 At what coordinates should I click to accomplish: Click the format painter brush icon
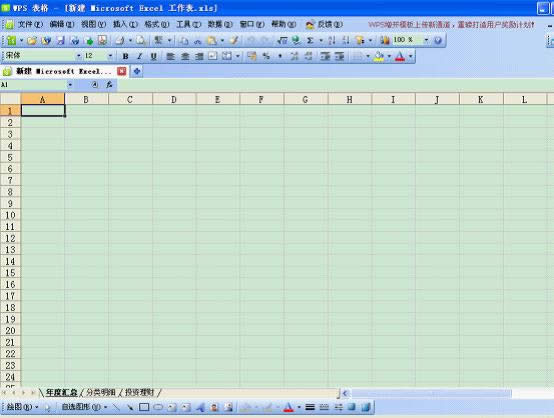(x=233, y=40)
